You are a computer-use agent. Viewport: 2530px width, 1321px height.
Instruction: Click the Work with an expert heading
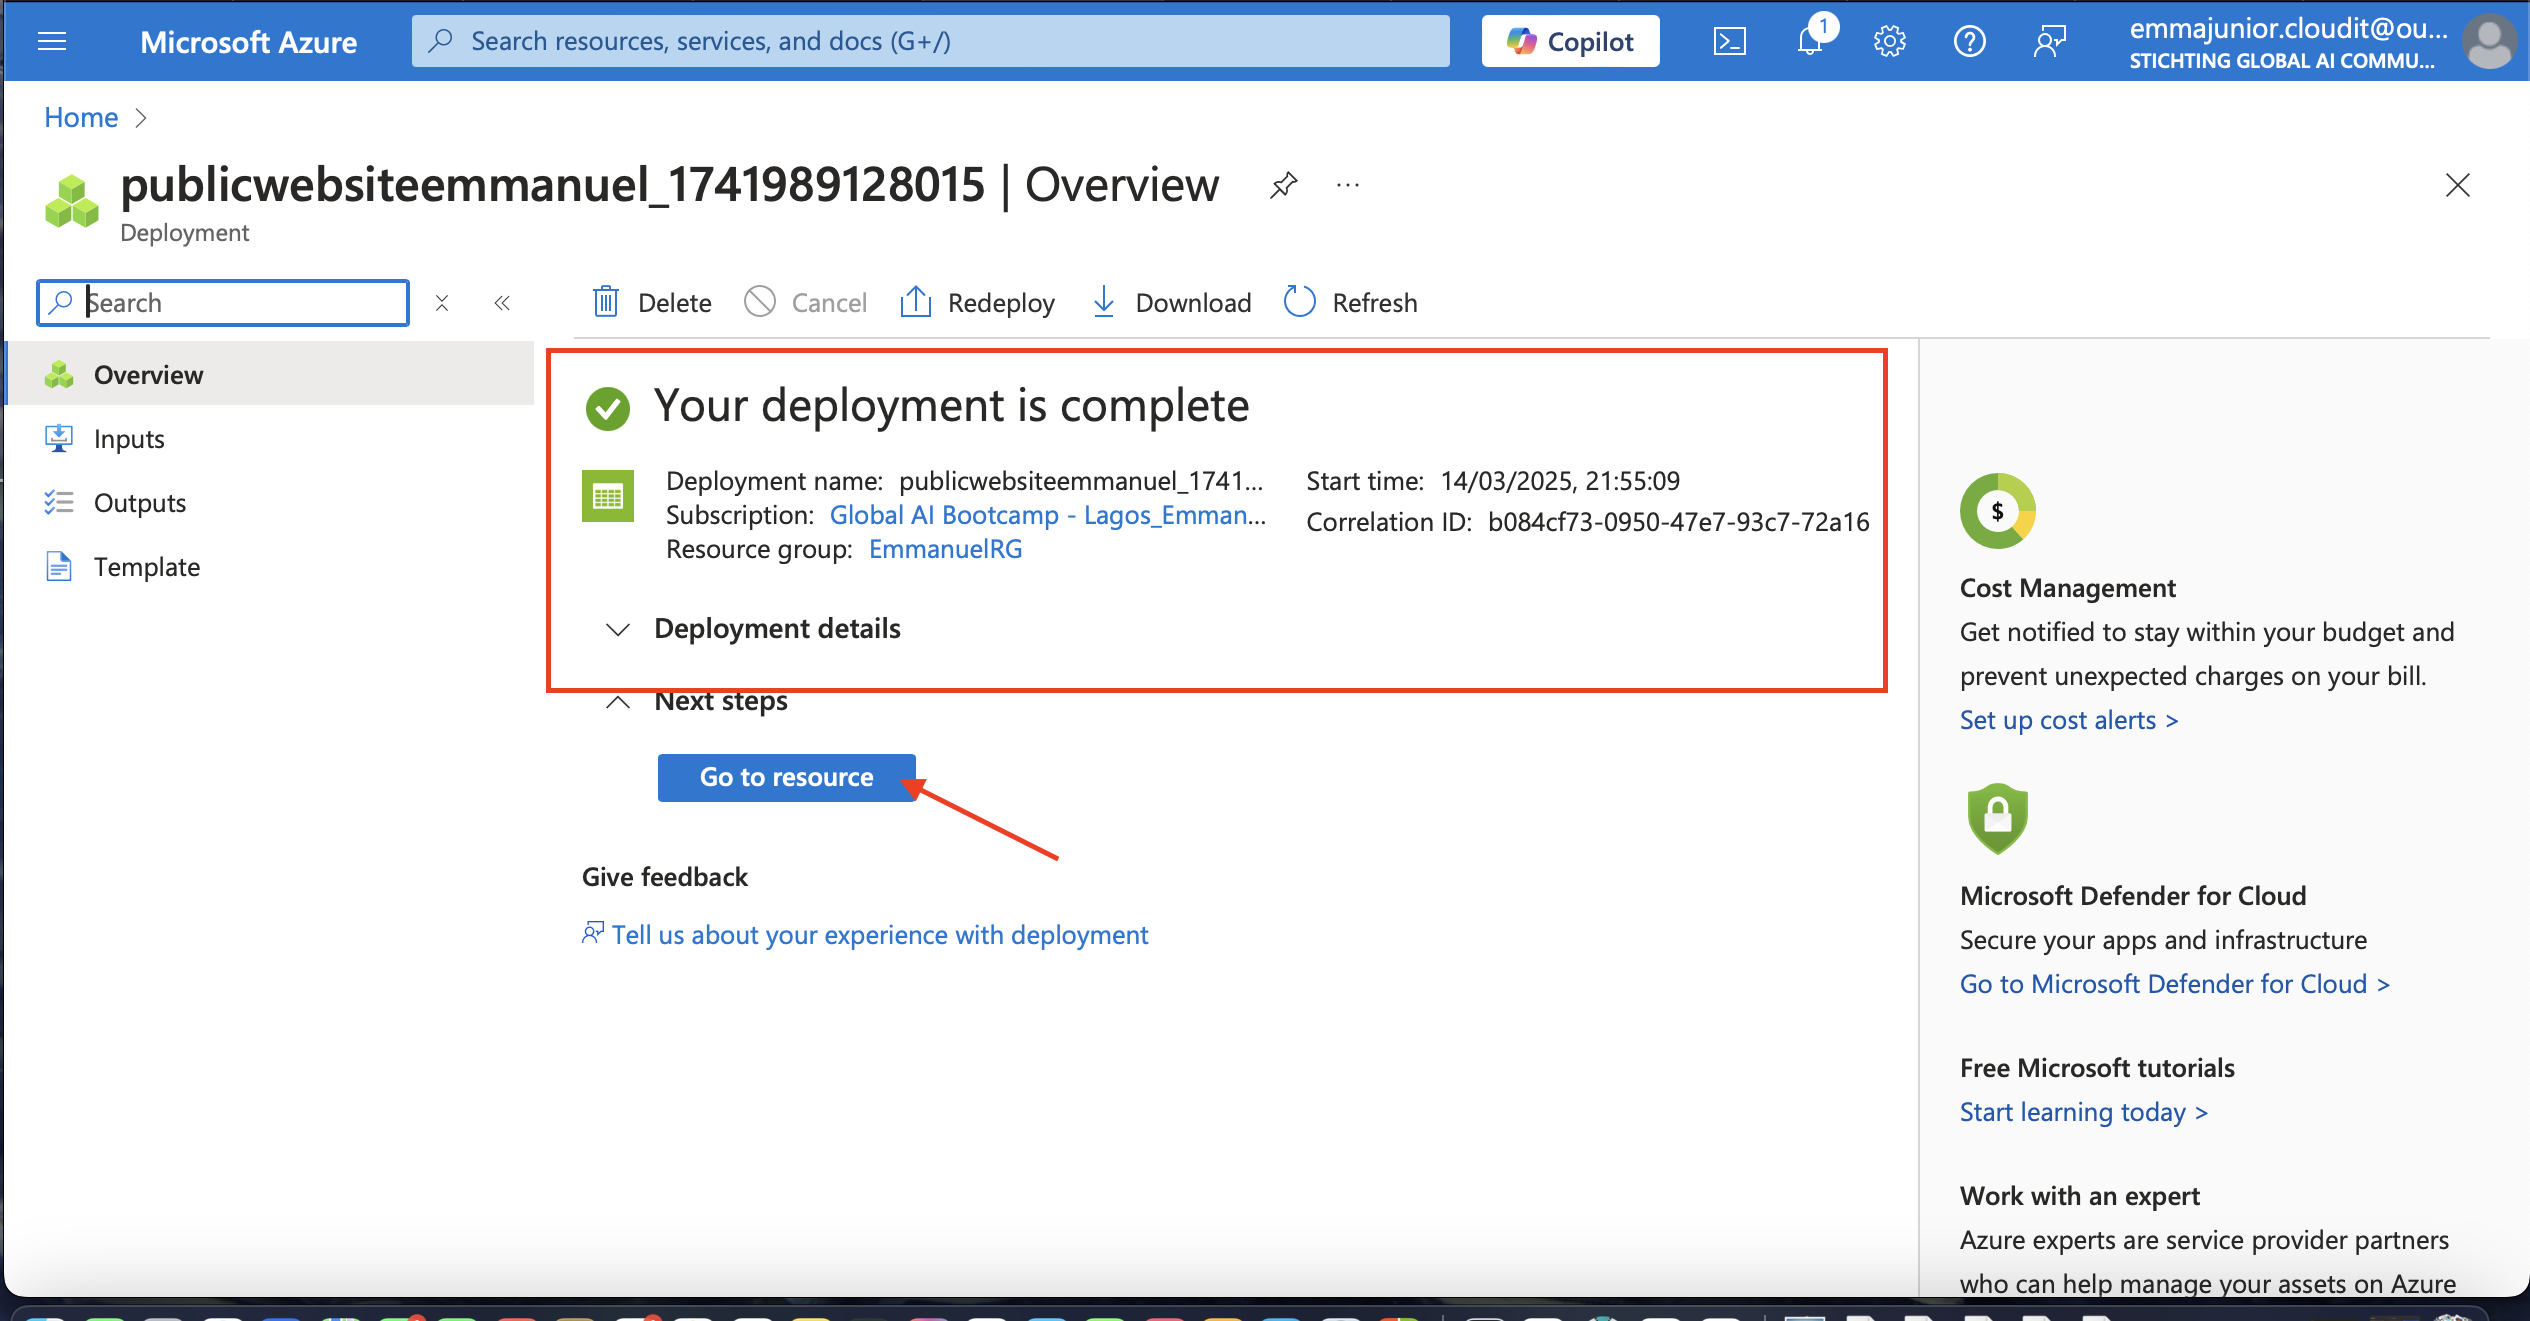point(2080,1196)
